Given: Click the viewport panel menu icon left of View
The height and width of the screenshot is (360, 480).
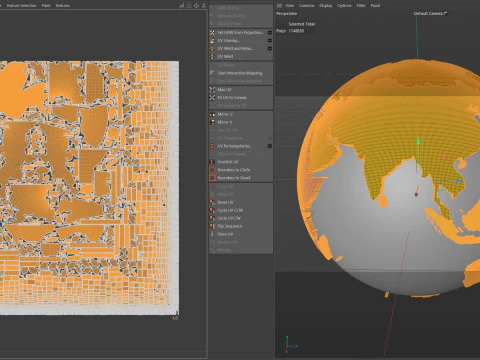Looking at the screenshot, I should 279,5.
